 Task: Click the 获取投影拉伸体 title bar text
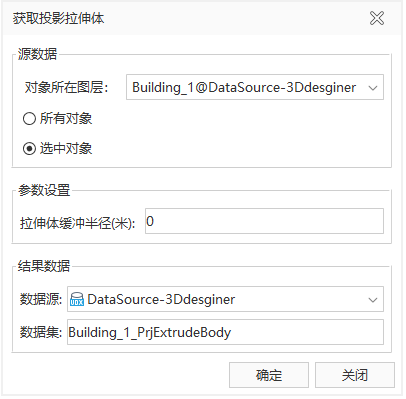coord(59,18)
